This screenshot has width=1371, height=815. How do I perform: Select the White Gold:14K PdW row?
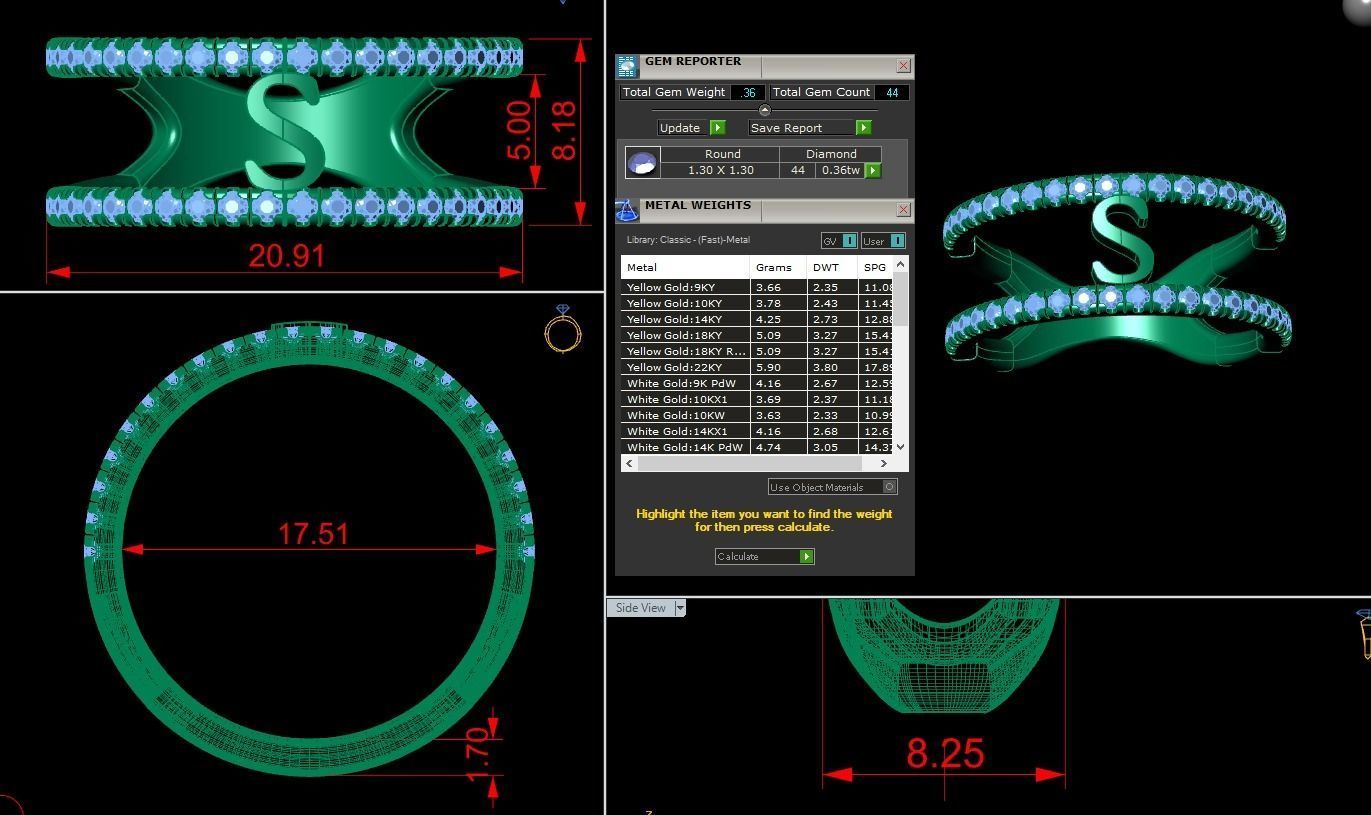click(x=757, y=447)
